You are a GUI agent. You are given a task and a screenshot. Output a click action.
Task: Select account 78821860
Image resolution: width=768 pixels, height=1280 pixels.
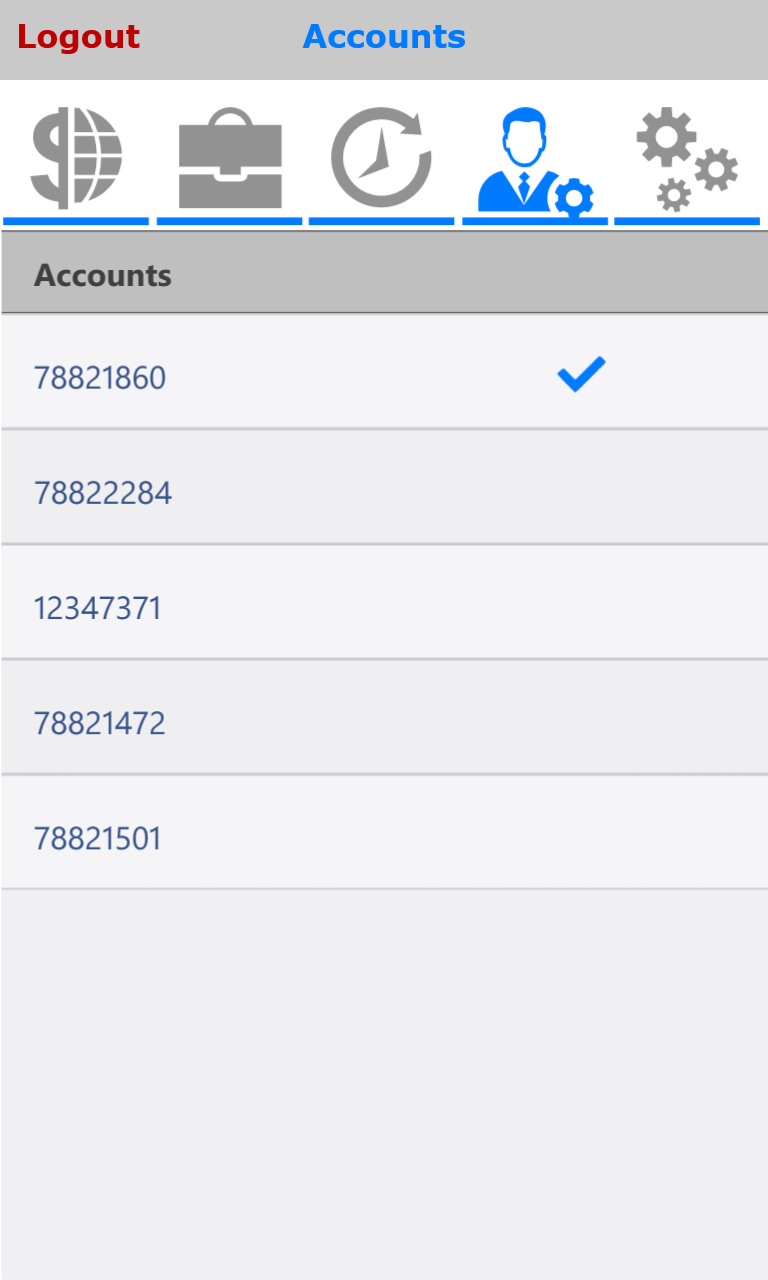[100, 378]
